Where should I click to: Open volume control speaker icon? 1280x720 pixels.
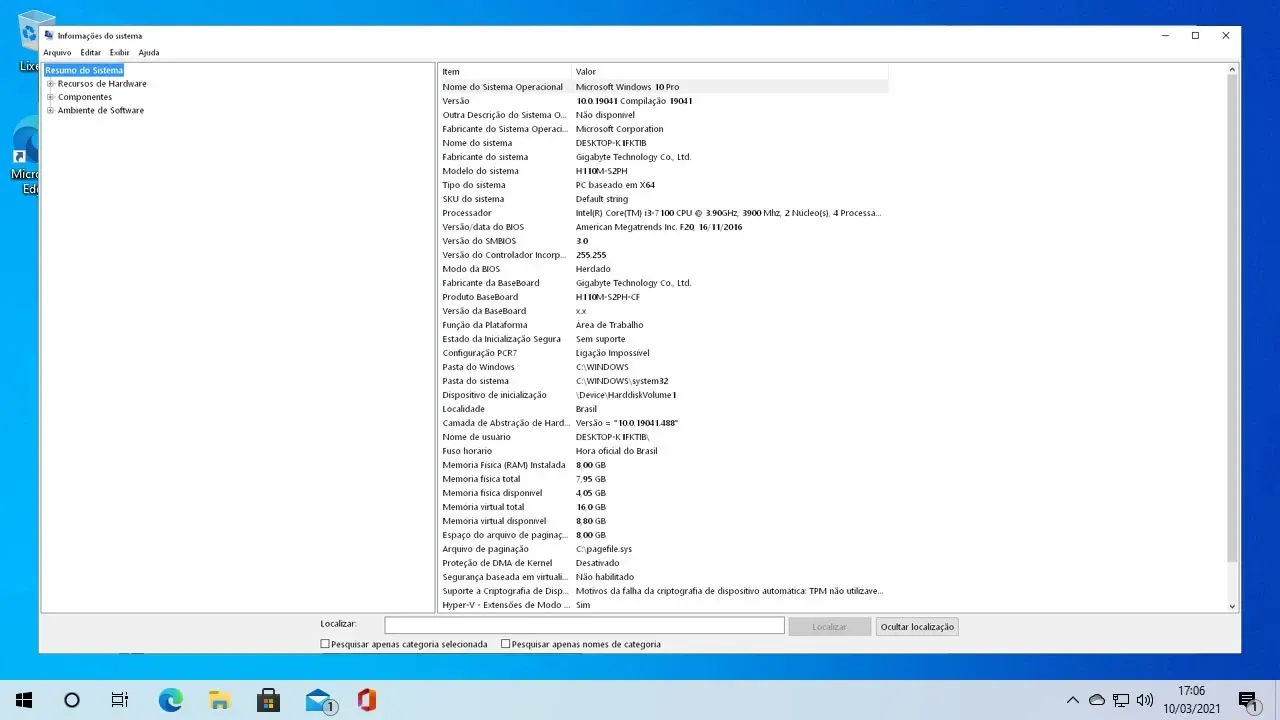coord(1145,700)
